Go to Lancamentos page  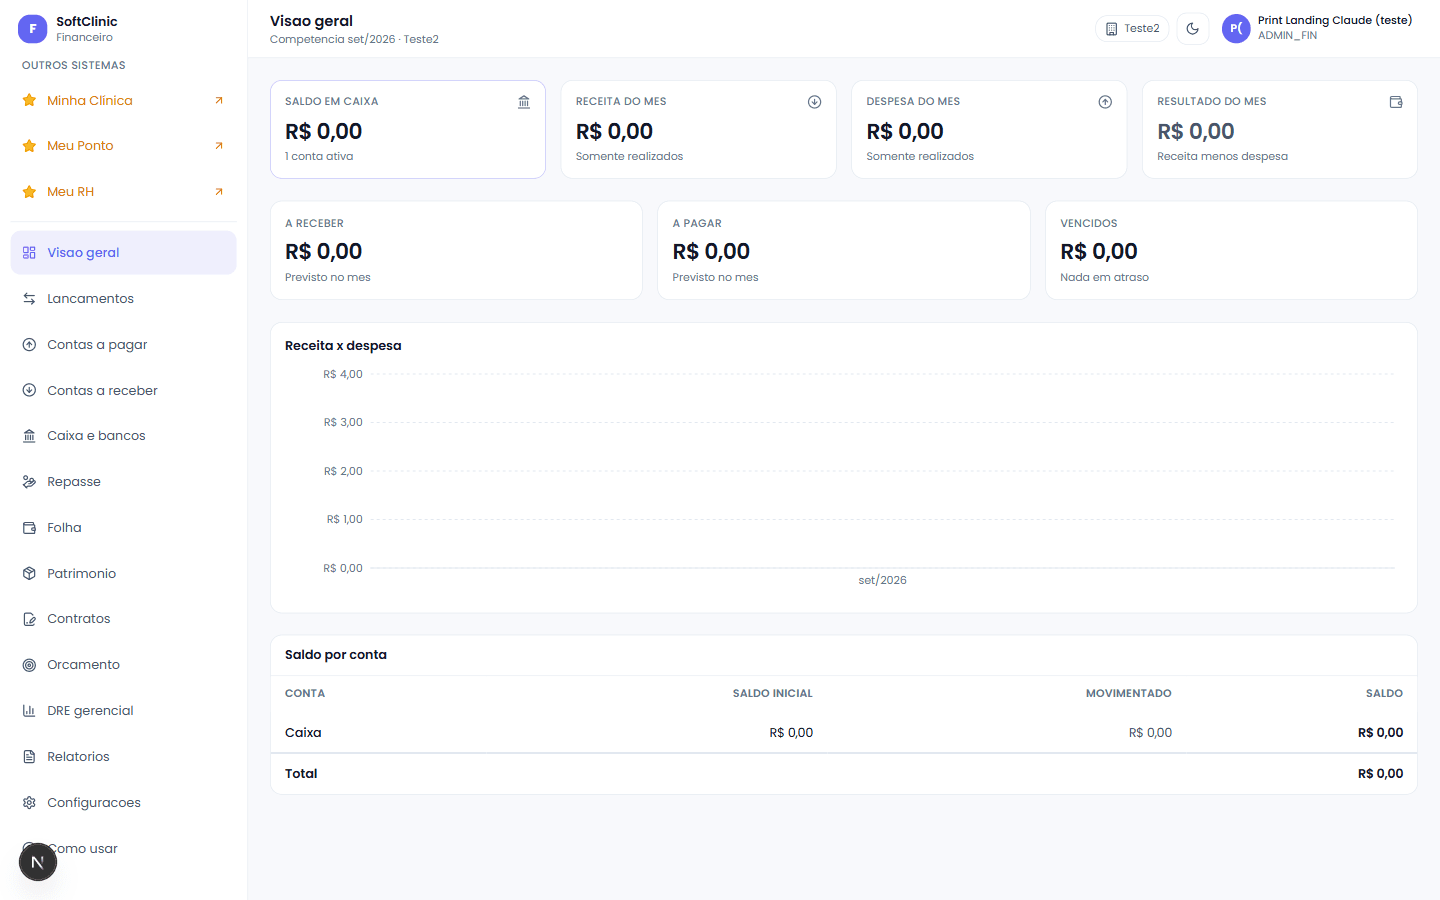point(124,299)
